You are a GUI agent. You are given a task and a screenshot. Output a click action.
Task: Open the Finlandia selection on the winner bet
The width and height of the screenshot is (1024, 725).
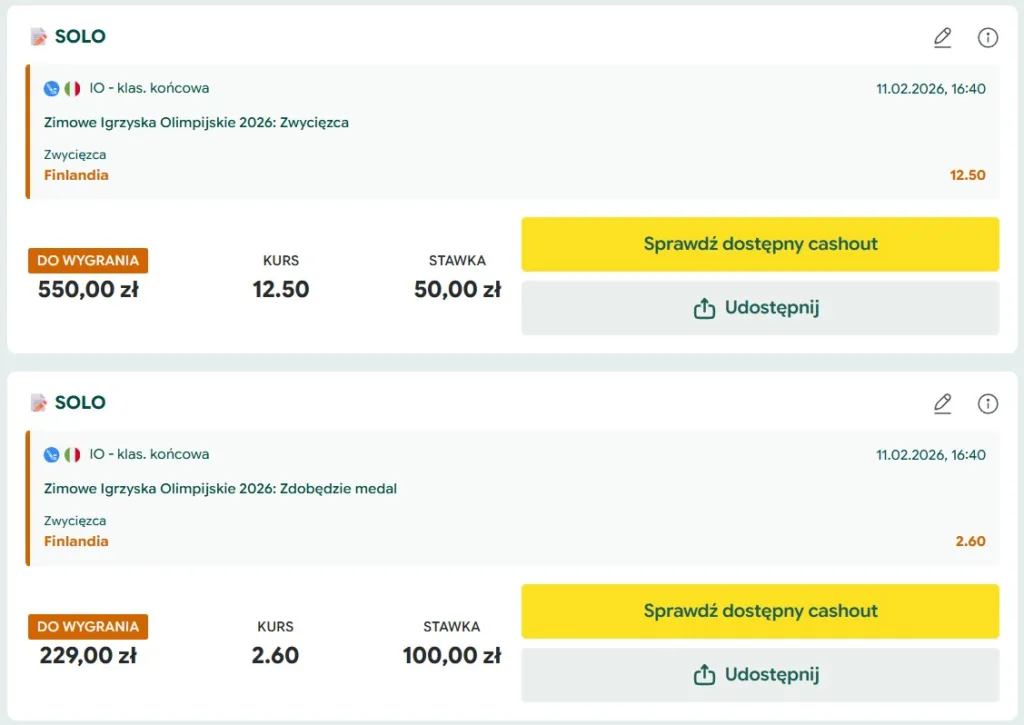(x=76, y=175)
